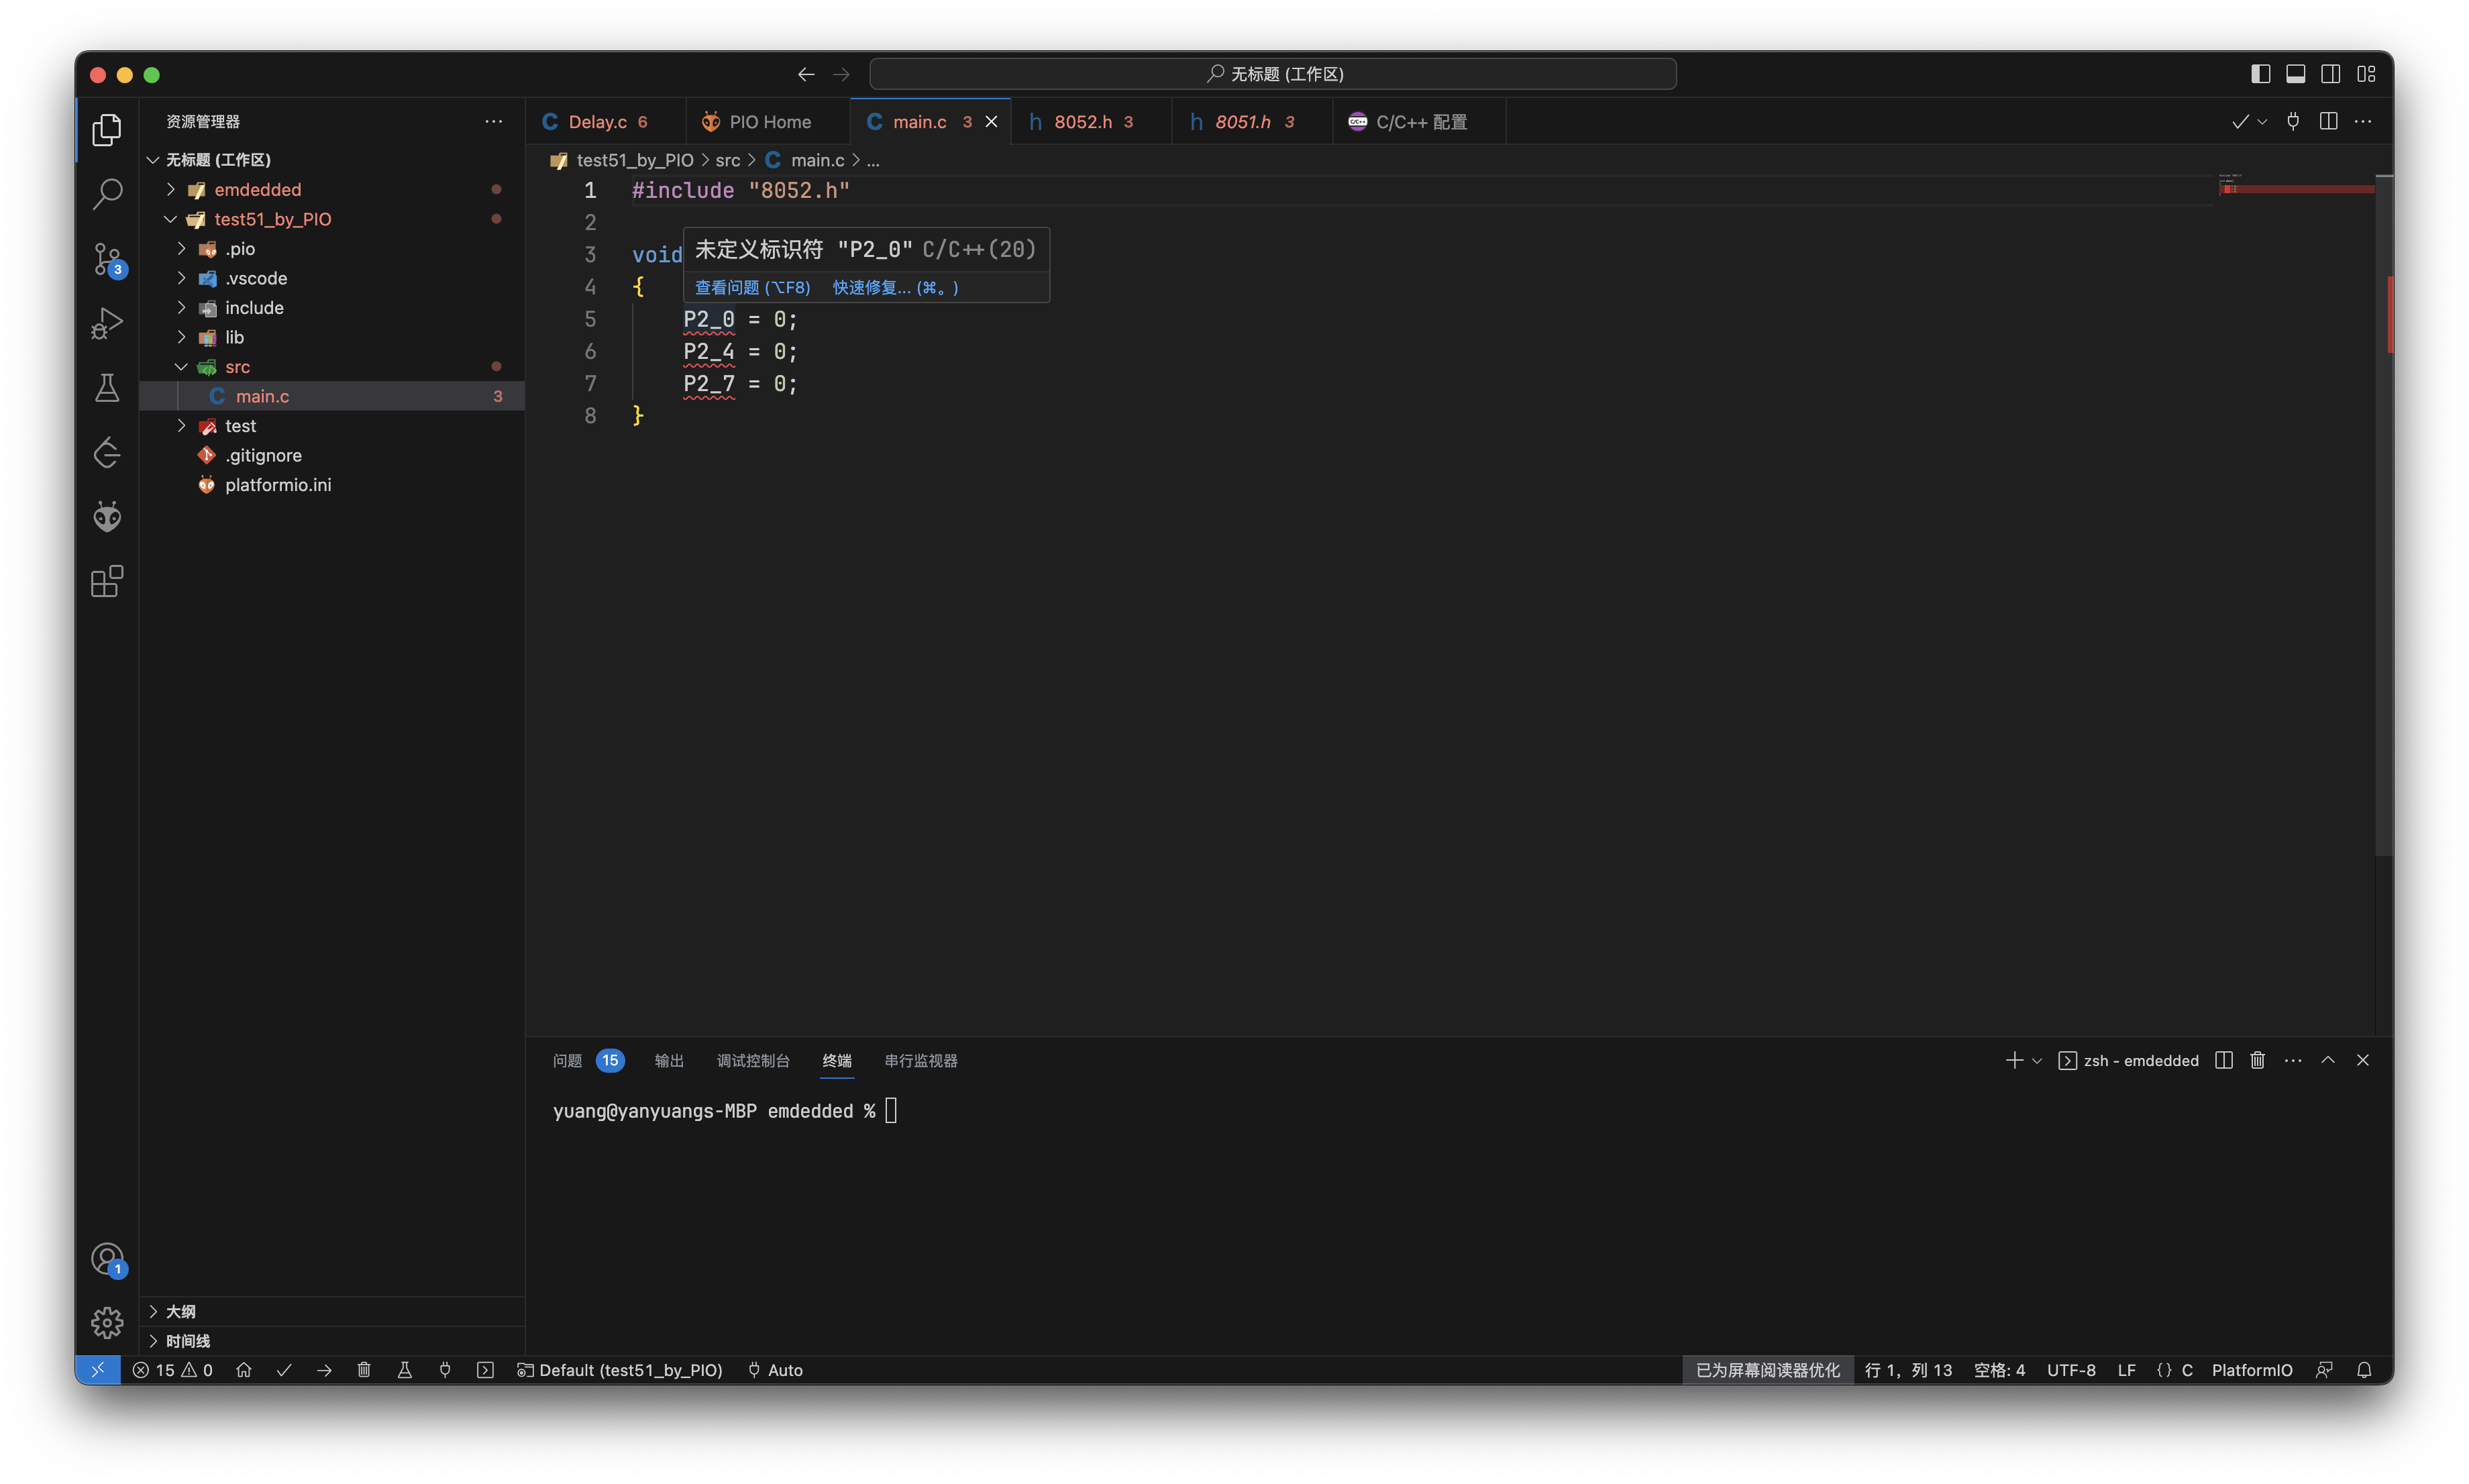Click PlatformIO Clean trash icon in status bar
The height and width of the screenshot is (1484, 2469).
tap(364, 1370)
